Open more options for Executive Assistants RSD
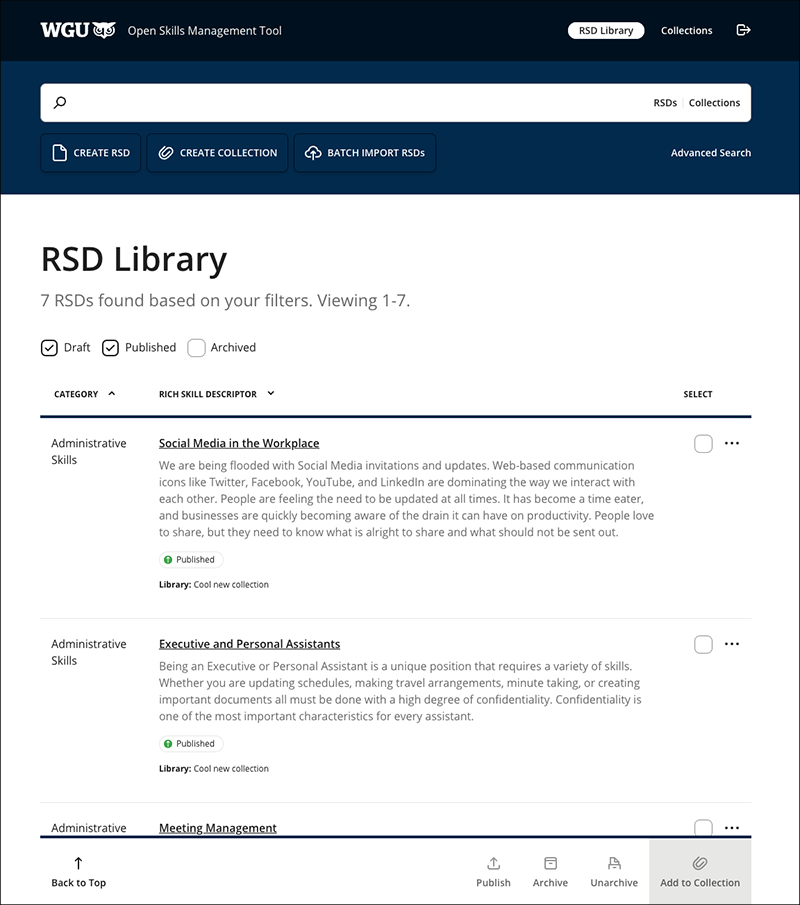 (732, 645)
